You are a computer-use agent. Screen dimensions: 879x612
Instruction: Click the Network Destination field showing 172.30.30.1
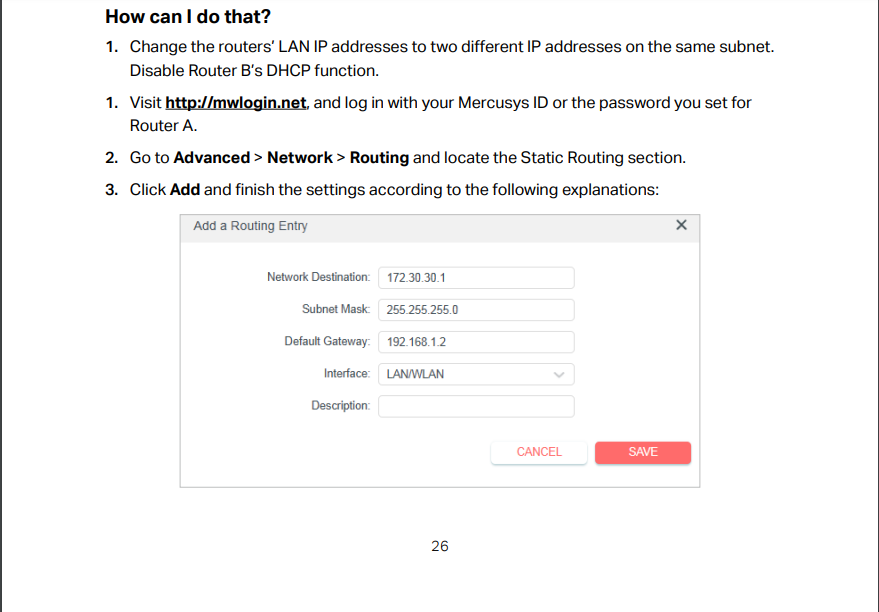(476, 278)
